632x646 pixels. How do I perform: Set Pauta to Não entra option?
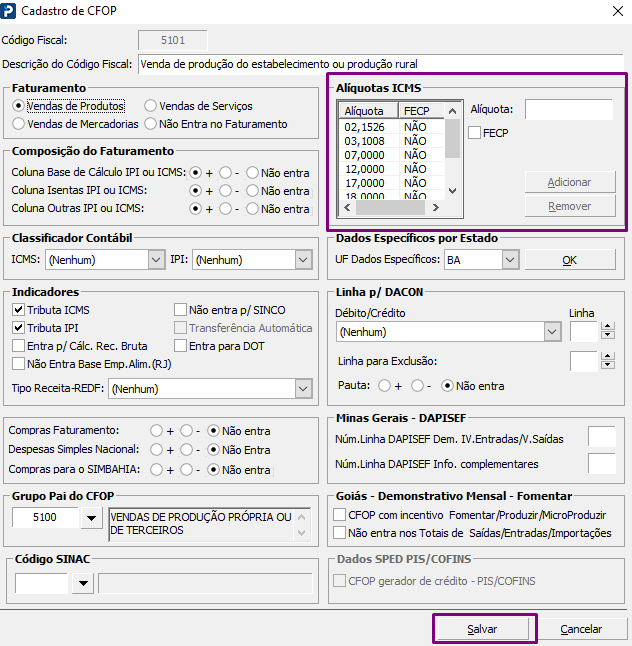[447, 386]
